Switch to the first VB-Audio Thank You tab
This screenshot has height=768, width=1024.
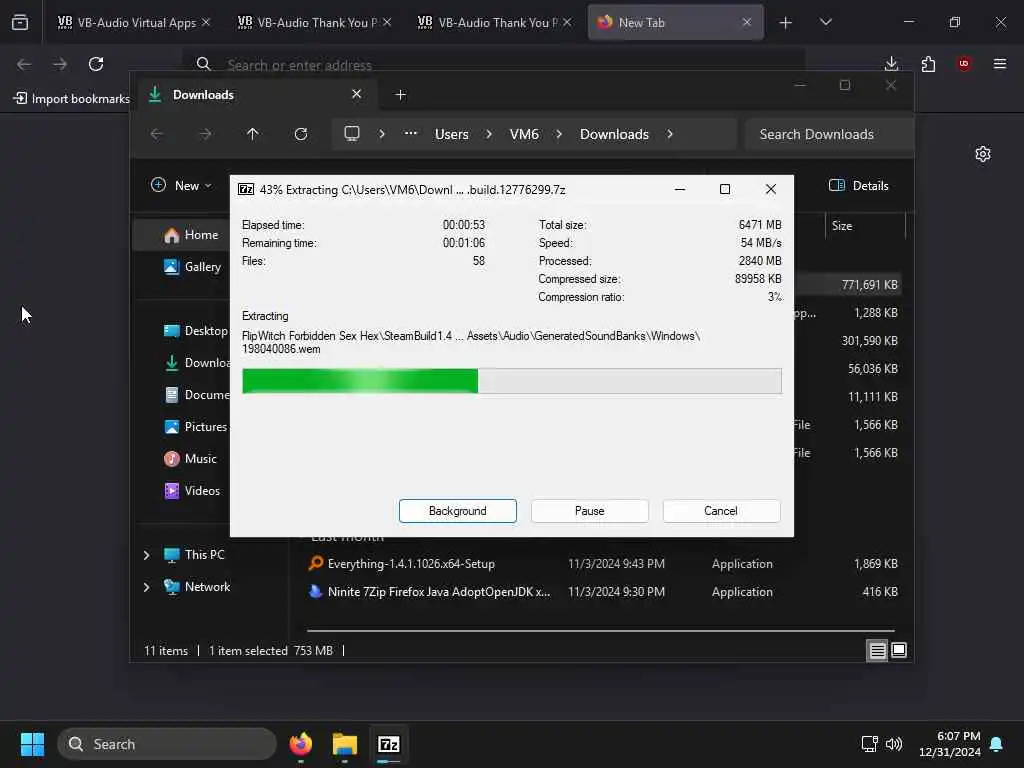[x=316, y=22]
